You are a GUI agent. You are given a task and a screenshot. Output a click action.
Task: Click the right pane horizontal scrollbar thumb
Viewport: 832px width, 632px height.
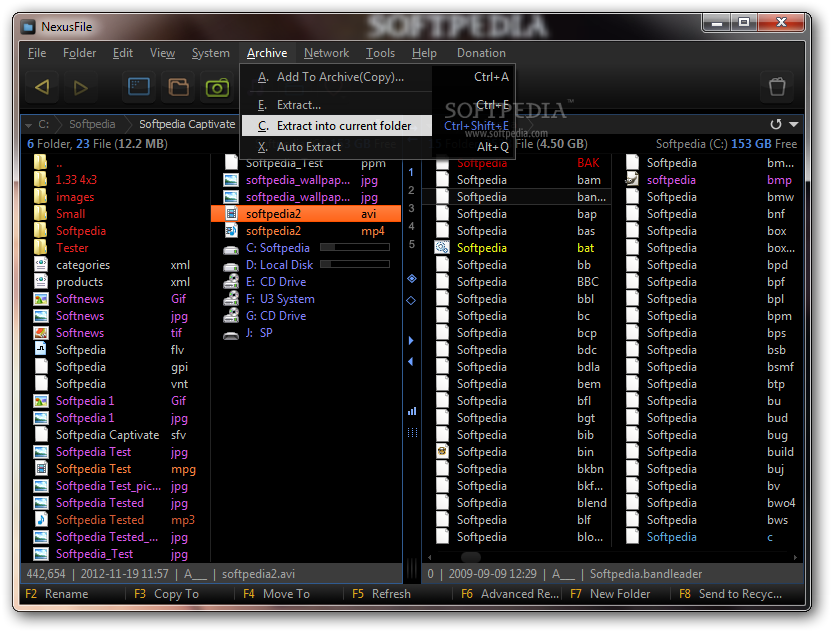[x=471, y=557]
